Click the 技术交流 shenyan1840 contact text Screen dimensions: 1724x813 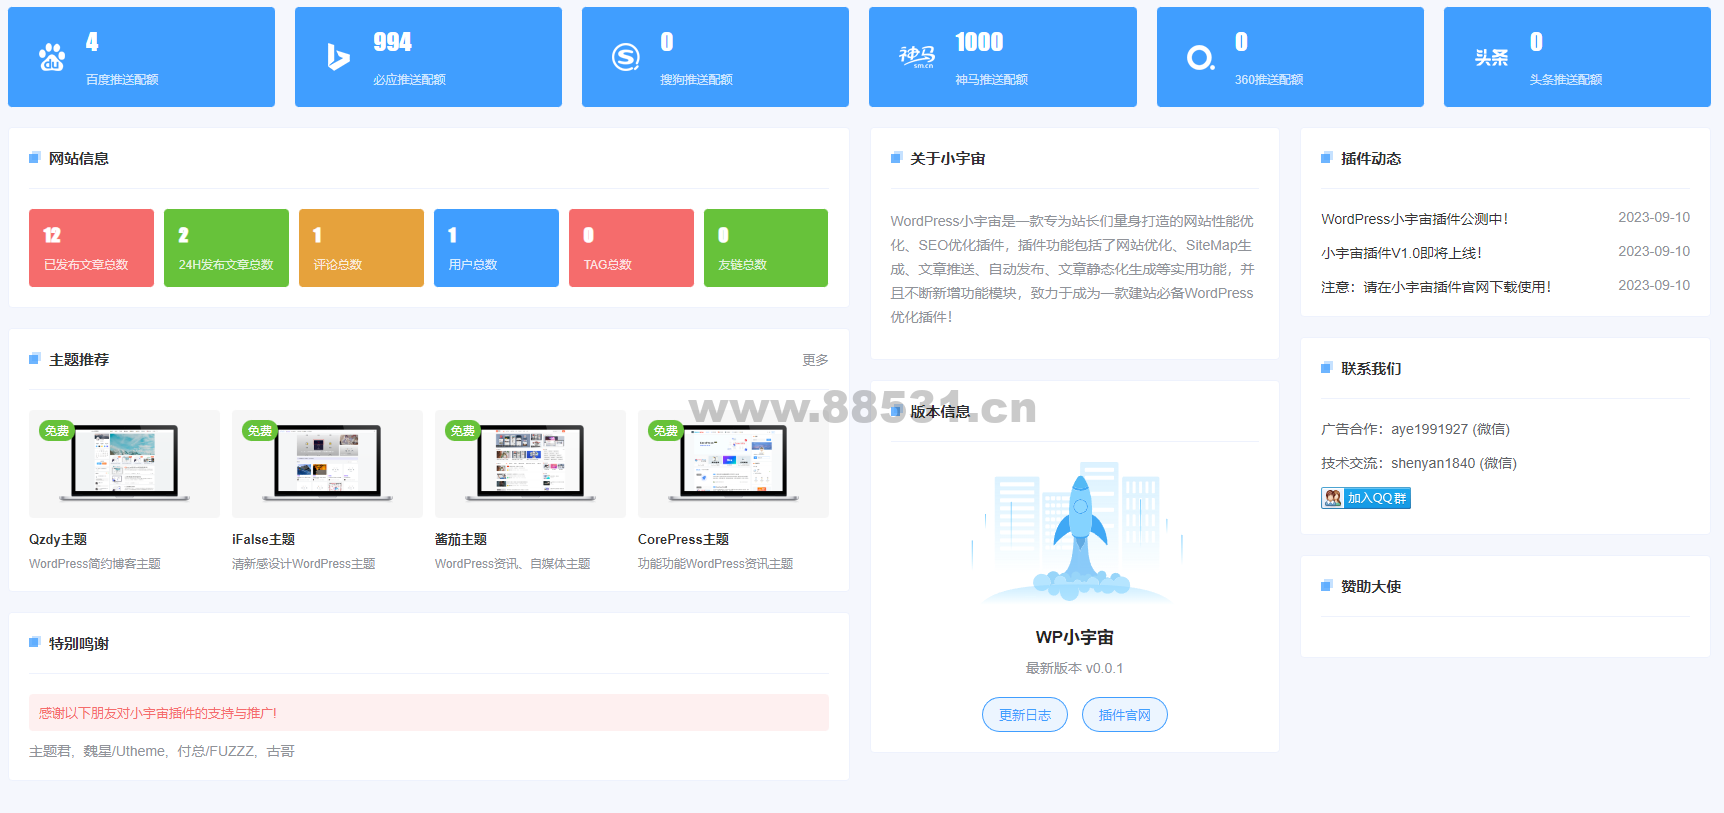[1419, 463]
